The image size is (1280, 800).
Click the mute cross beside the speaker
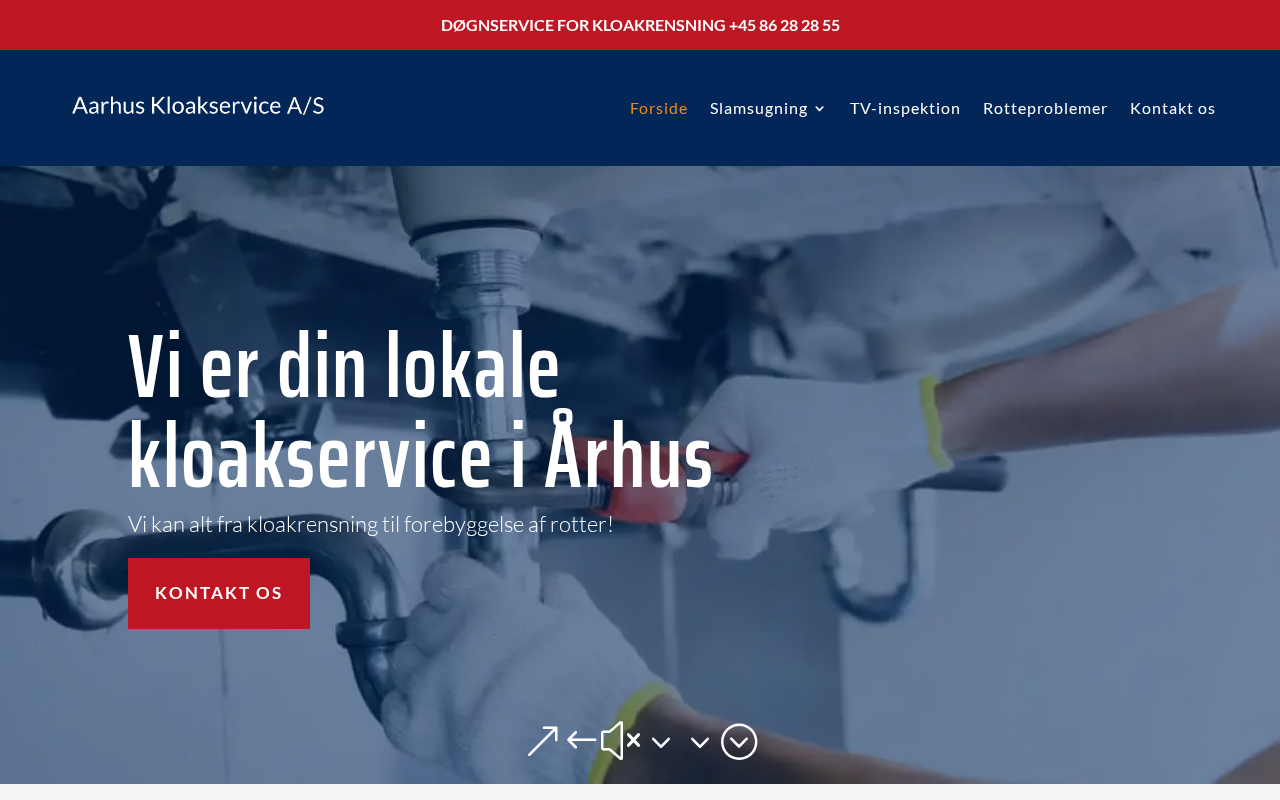[x=633, y=741]
